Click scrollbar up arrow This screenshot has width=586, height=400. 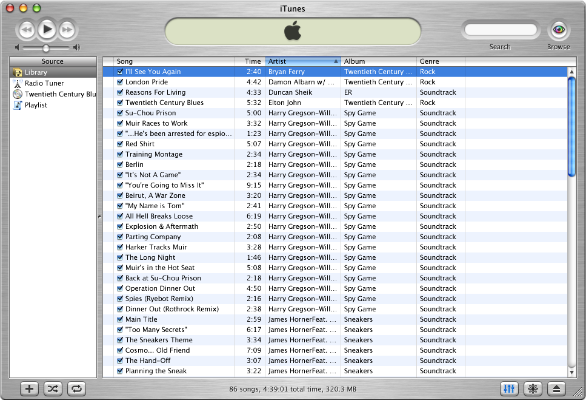click(571, 72)
